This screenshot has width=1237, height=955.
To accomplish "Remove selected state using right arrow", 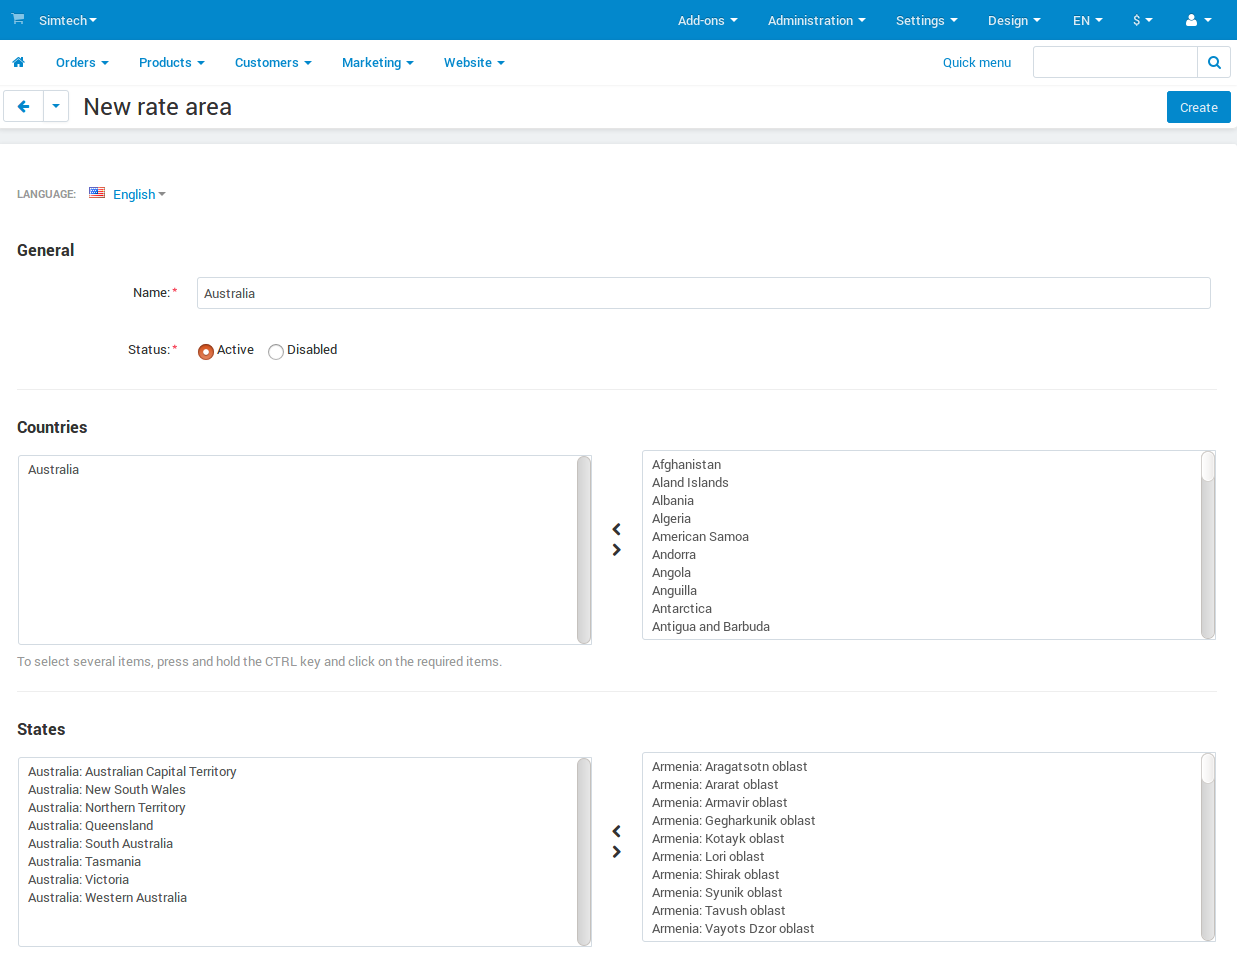I will (x=617, y=852).
